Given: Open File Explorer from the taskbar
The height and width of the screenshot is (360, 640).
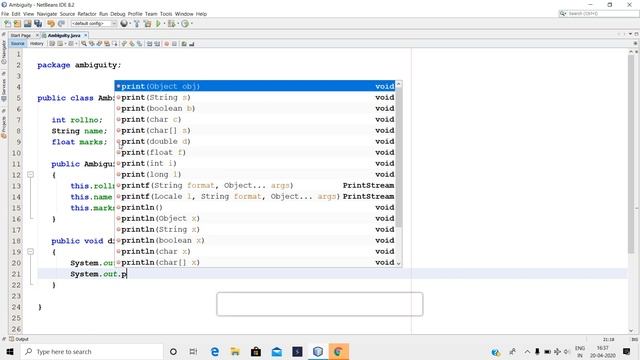Looking at the screenshot, I should 235,351.
